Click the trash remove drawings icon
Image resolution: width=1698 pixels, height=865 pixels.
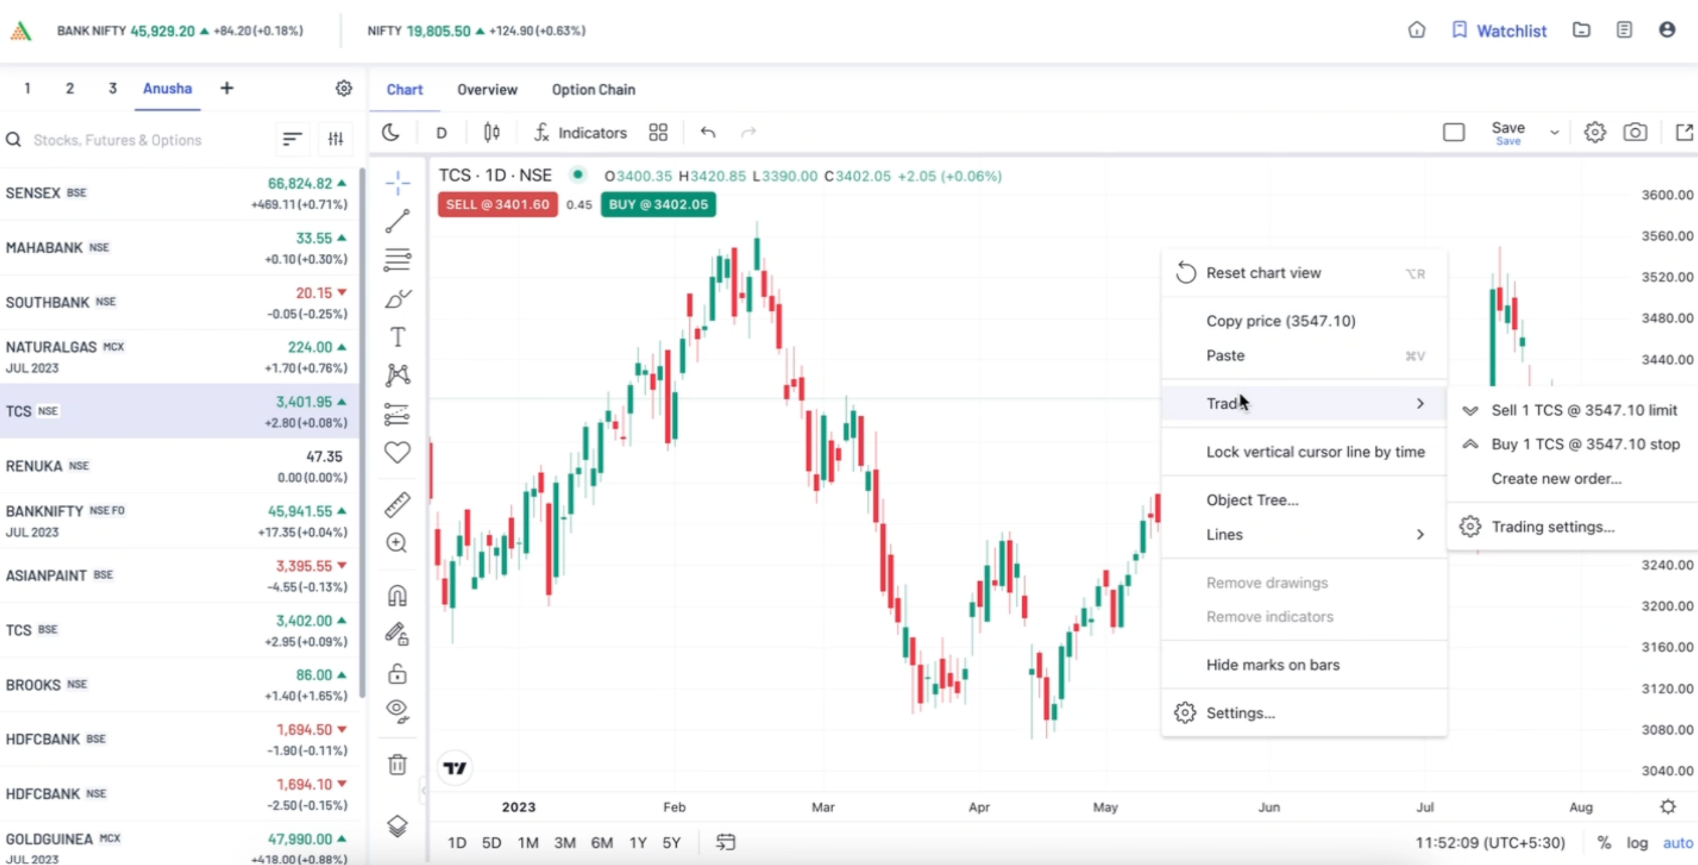[397, 765]
